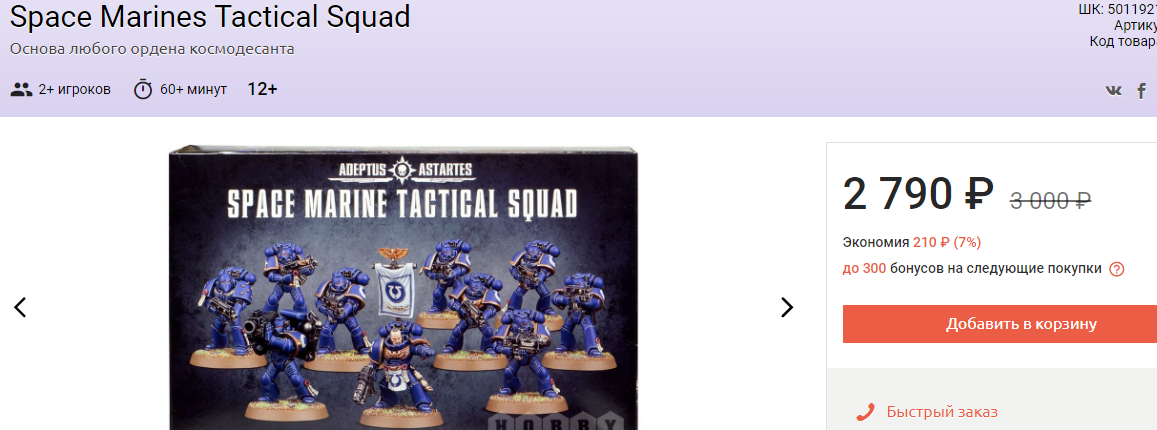Open the bonuses help question mark

1116,269
